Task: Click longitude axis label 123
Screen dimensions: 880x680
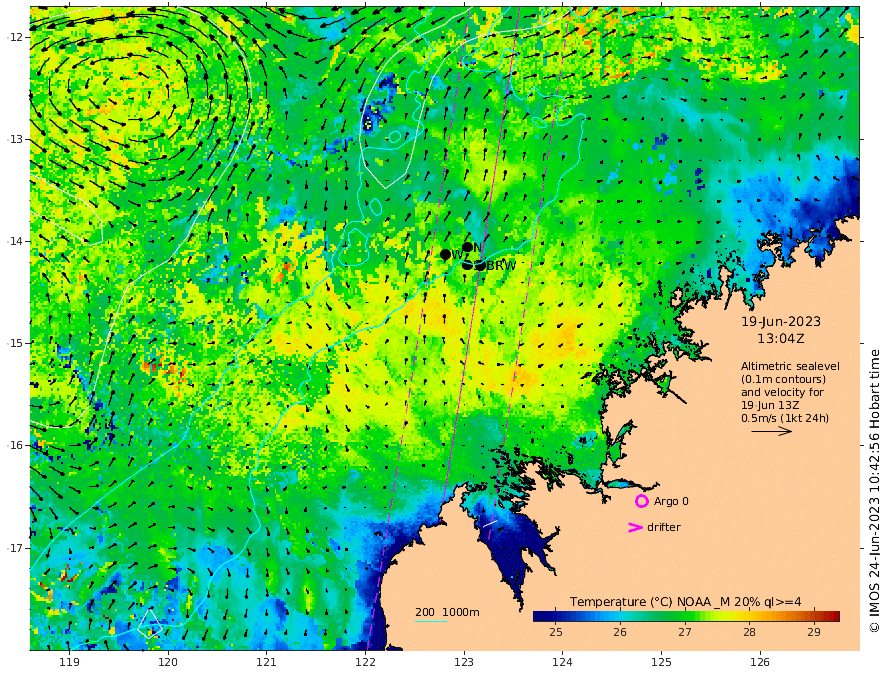Action: [464, 662]
